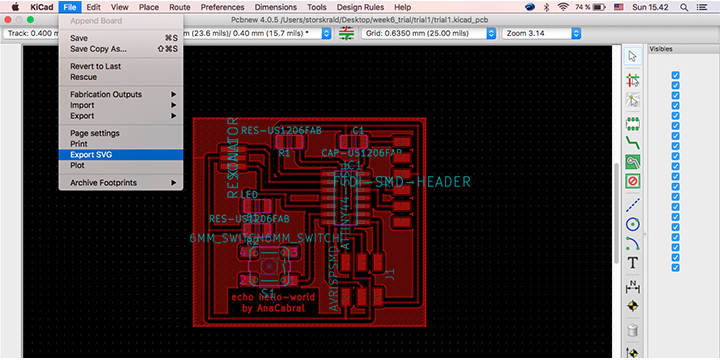Select the add dimension tool

tap(633, 287)
